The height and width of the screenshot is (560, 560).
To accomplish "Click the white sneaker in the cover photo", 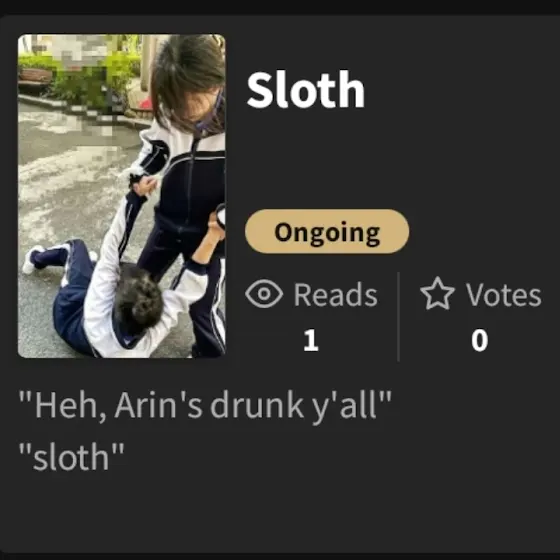I will (32, 260).
